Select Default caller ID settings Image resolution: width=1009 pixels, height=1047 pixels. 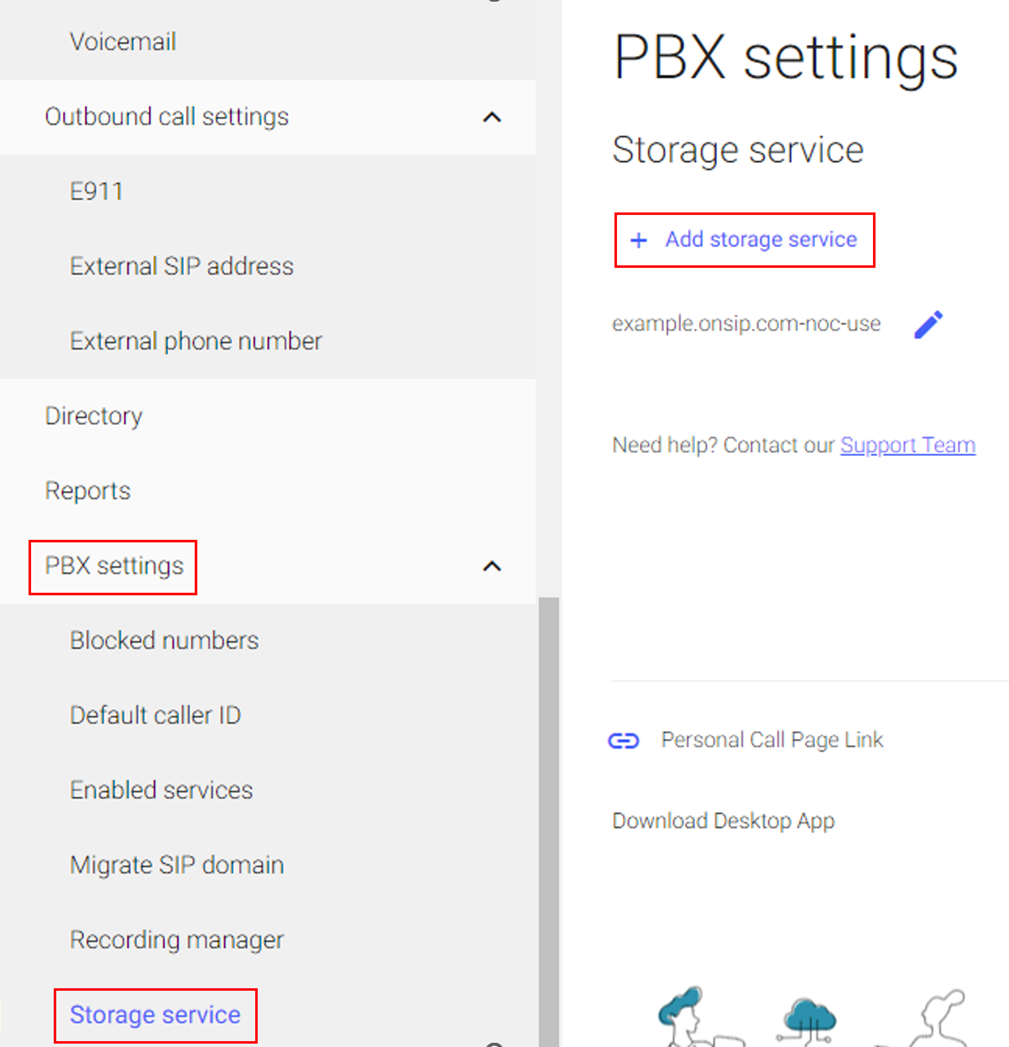click(155, 715)
